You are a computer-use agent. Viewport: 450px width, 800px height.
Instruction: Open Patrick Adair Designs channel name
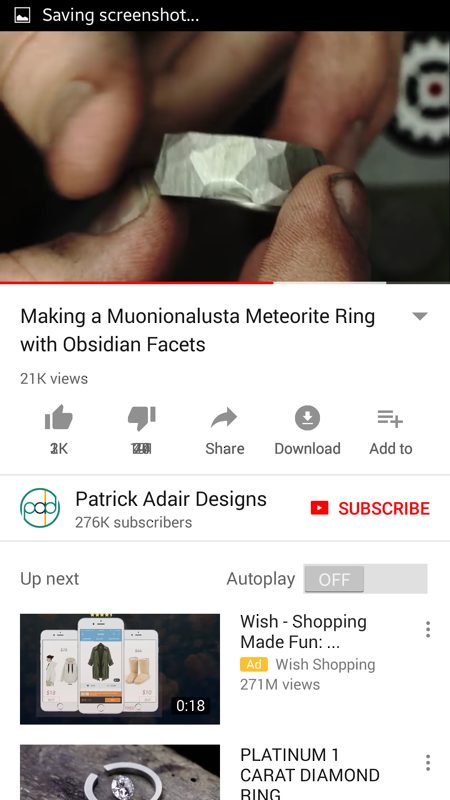click(171, 499)
